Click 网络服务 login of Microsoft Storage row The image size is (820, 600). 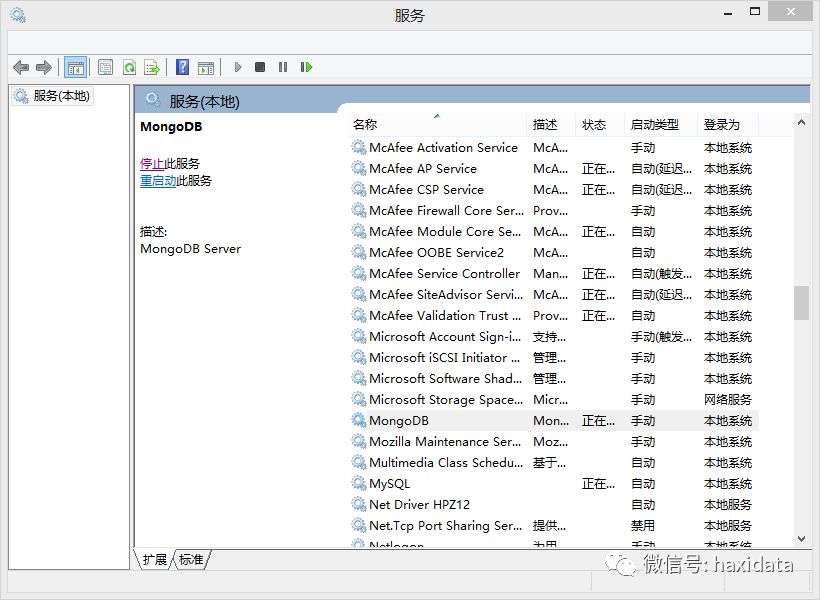727,400
